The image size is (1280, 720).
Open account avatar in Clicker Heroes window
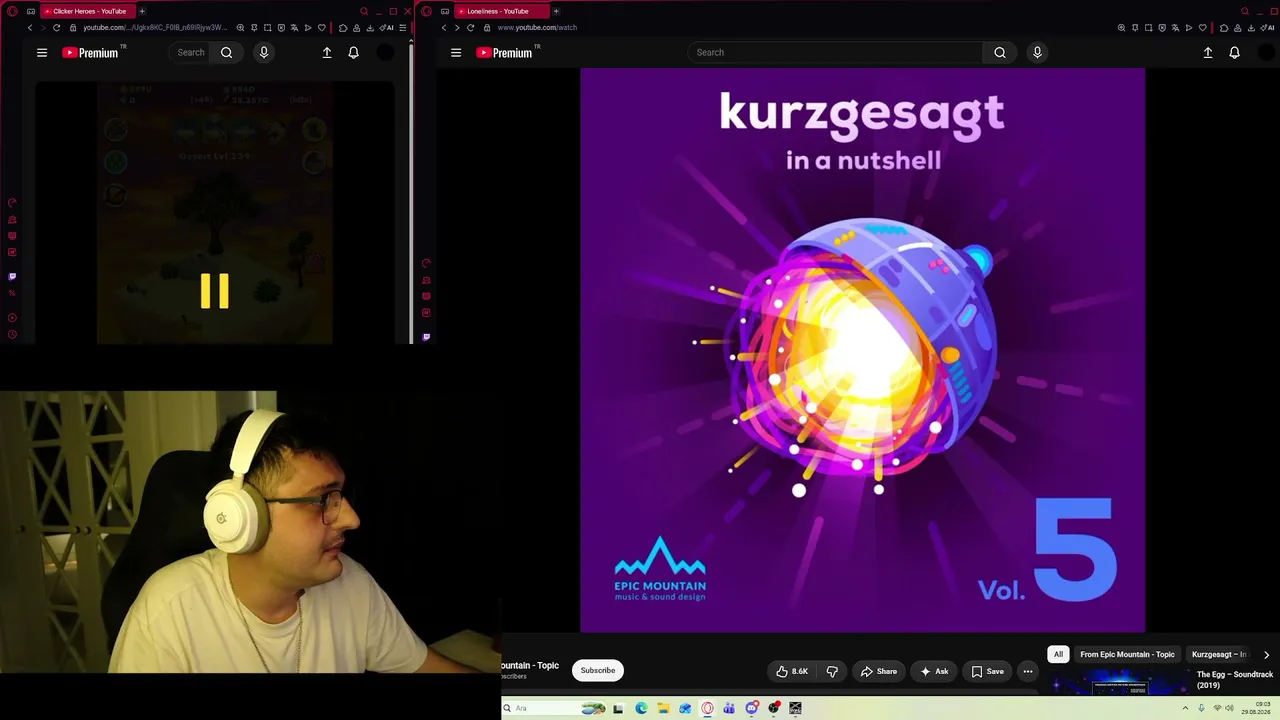point(385,52)
